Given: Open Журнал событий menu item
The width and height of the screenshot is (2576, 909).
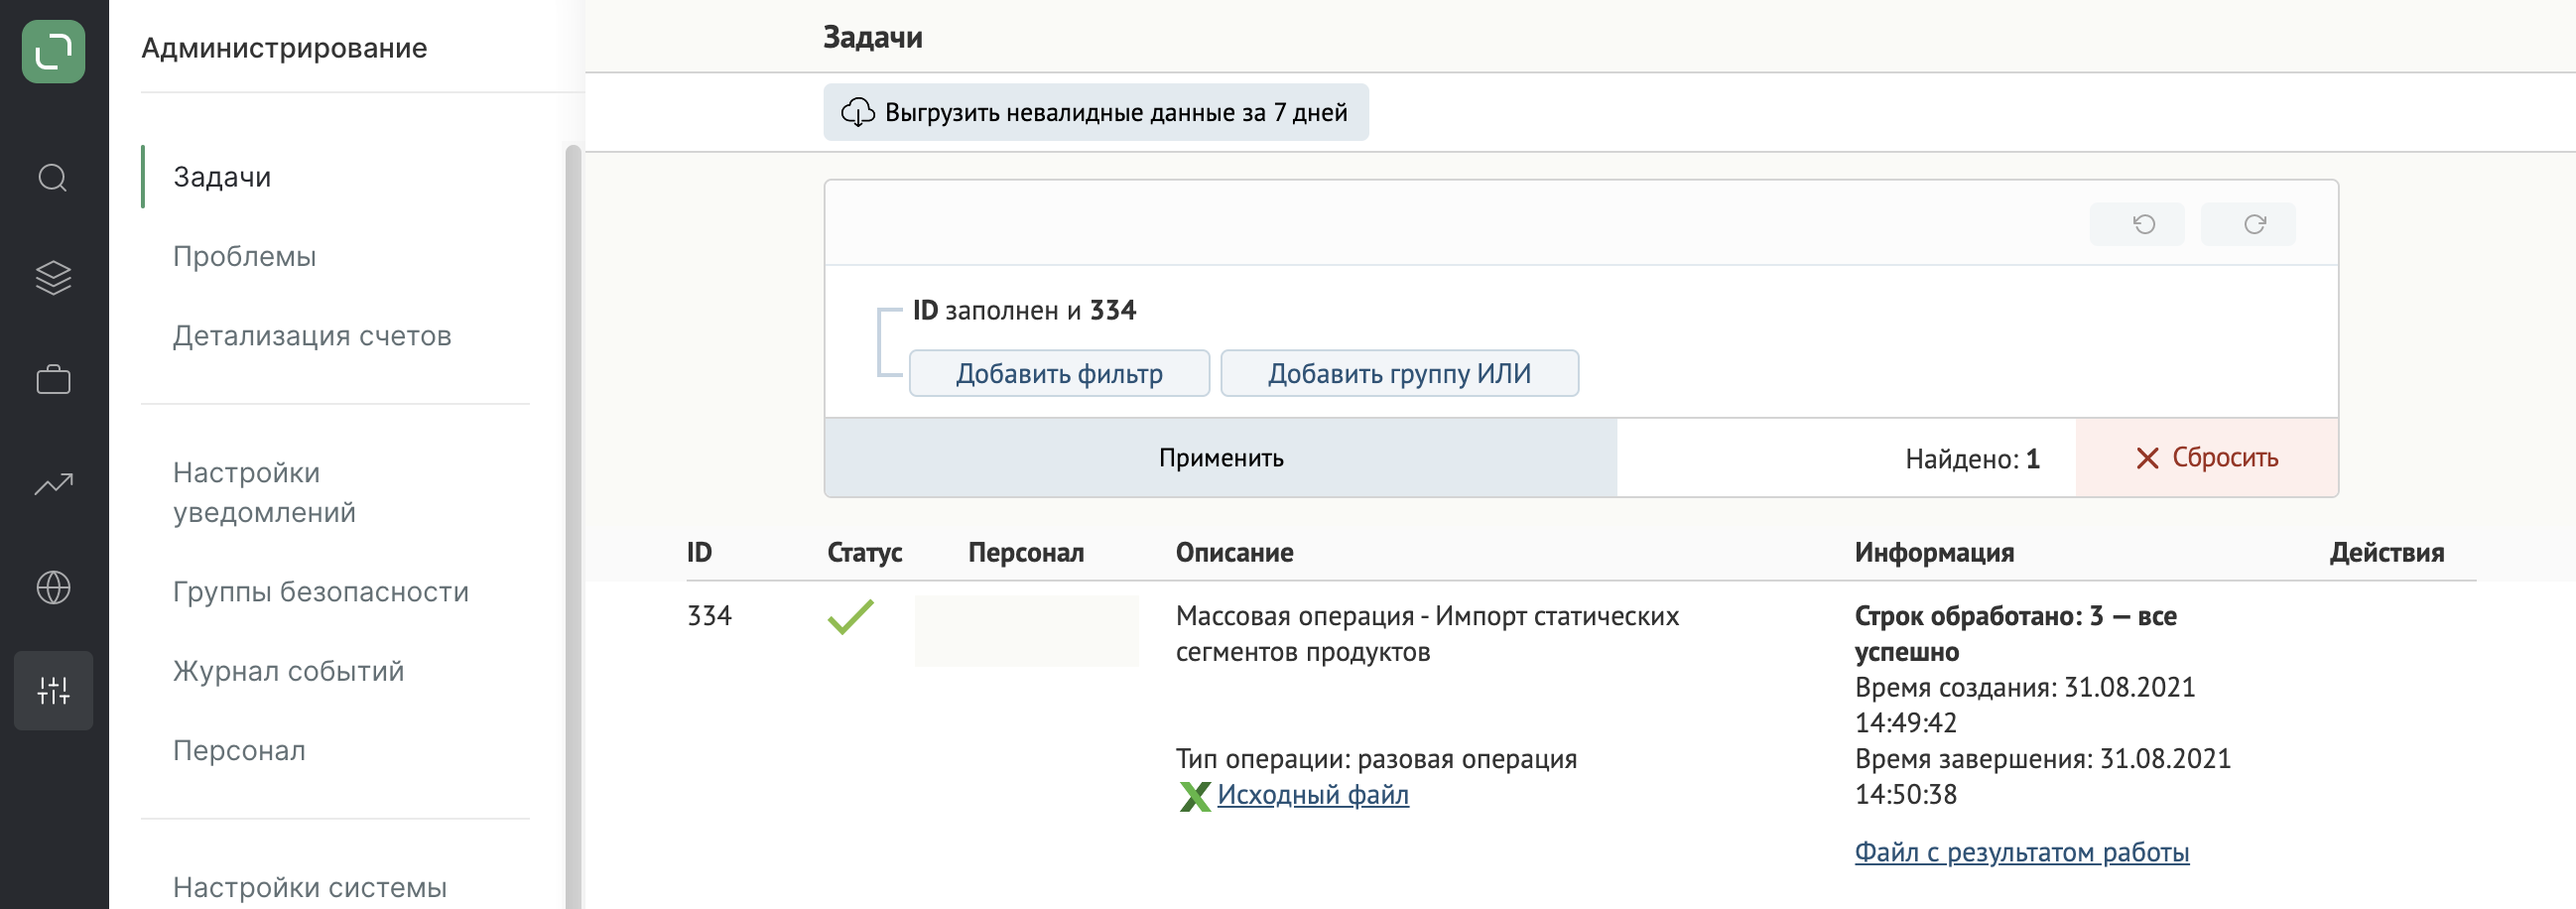Looking at the screenshot, I should [288, 671].
